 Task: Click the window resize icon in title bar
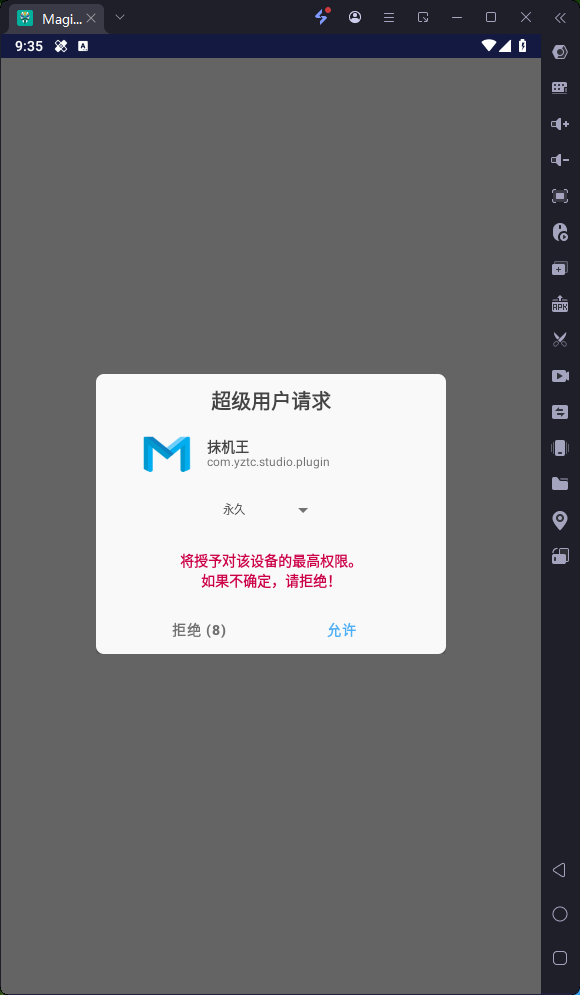click(x=423, y=18)
